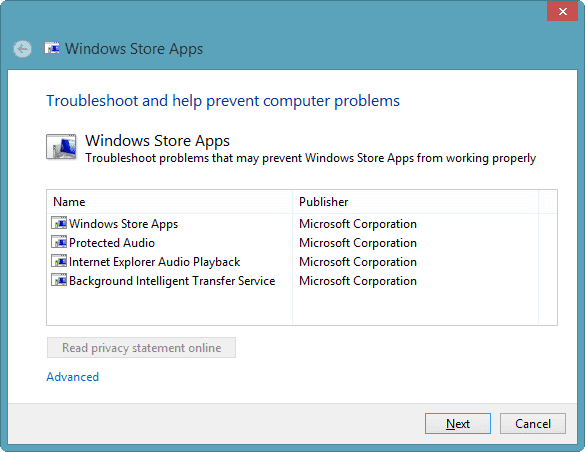Sort list by the Publisher column header
Viewport: 585px width, 452px height.
pyautogui.click(x=415, y=202)
